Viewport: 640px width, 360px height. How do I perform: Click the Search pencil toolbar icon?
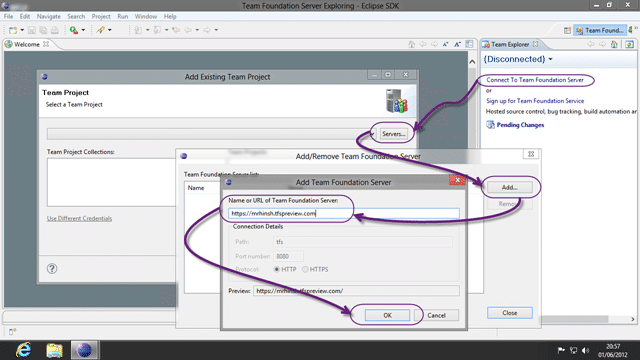[x=100, y=30]
